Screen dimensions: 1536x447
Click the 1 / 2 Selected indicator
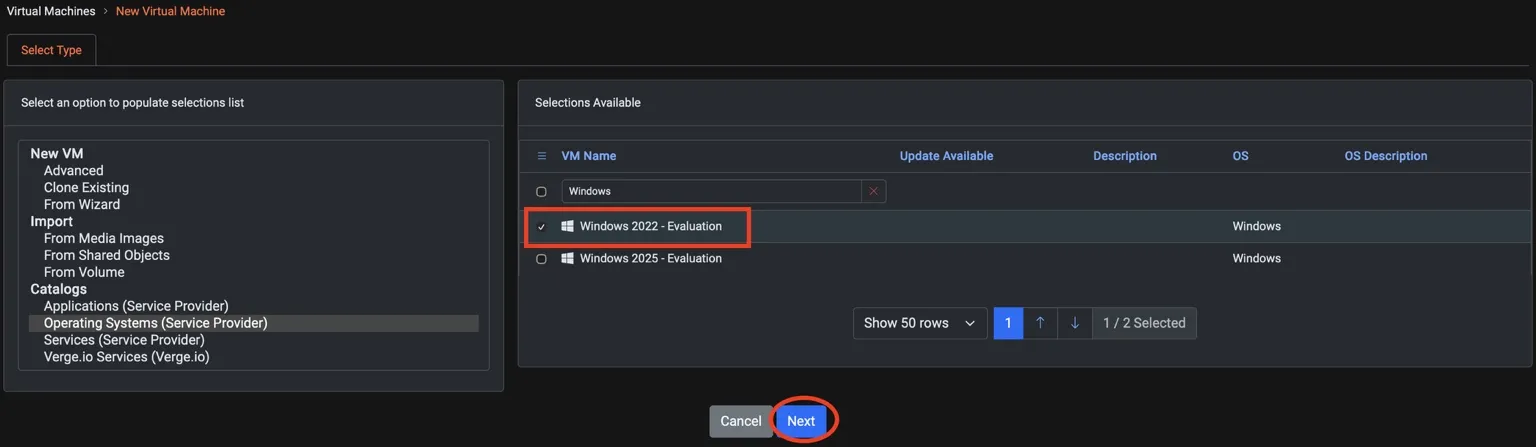pyautogui.click(x=1144, y=323)
